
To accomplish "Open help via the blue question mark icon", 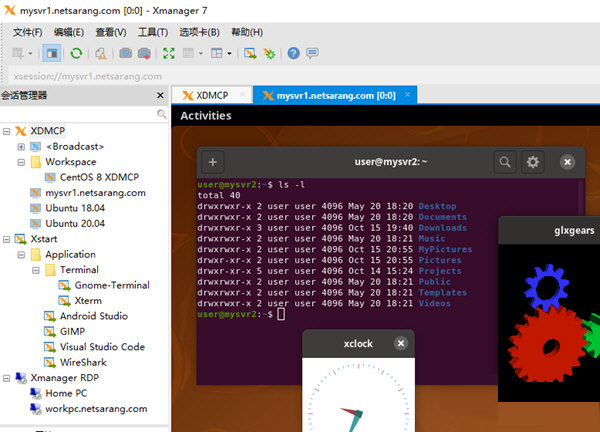I will [x=293, y=53].
